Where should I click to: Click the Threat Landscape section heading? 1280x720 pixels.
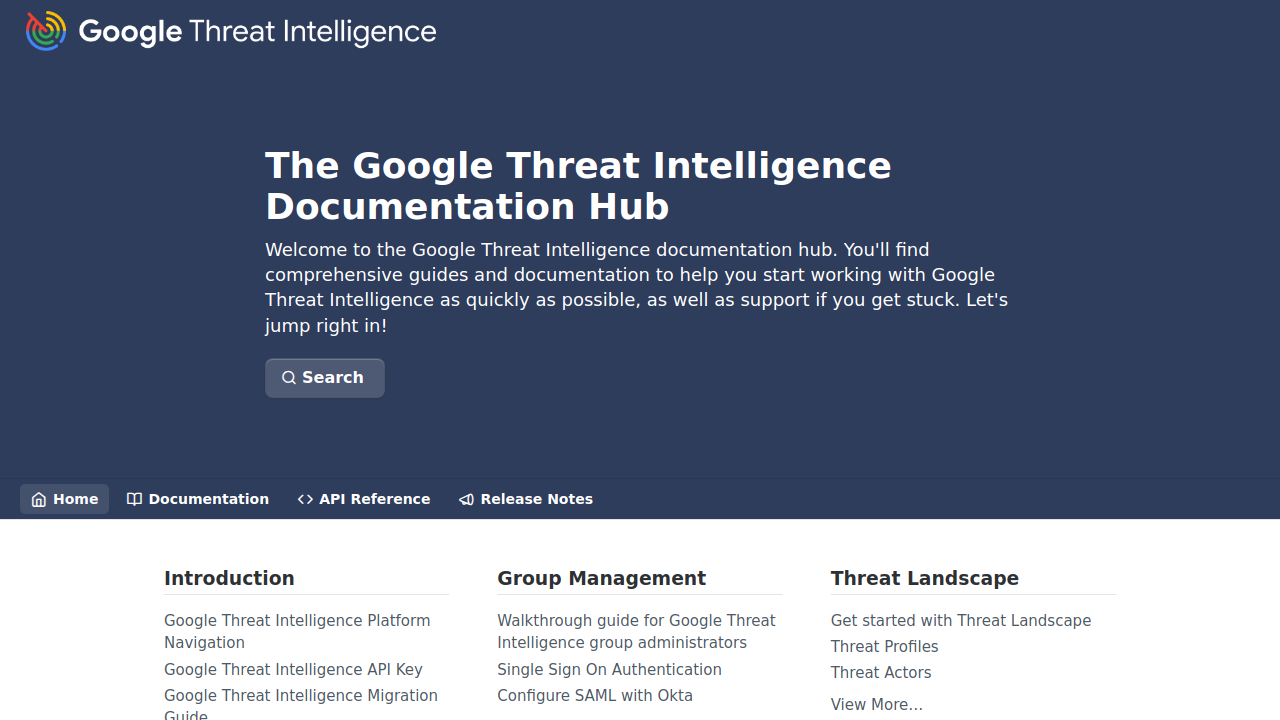coord(925,578)
